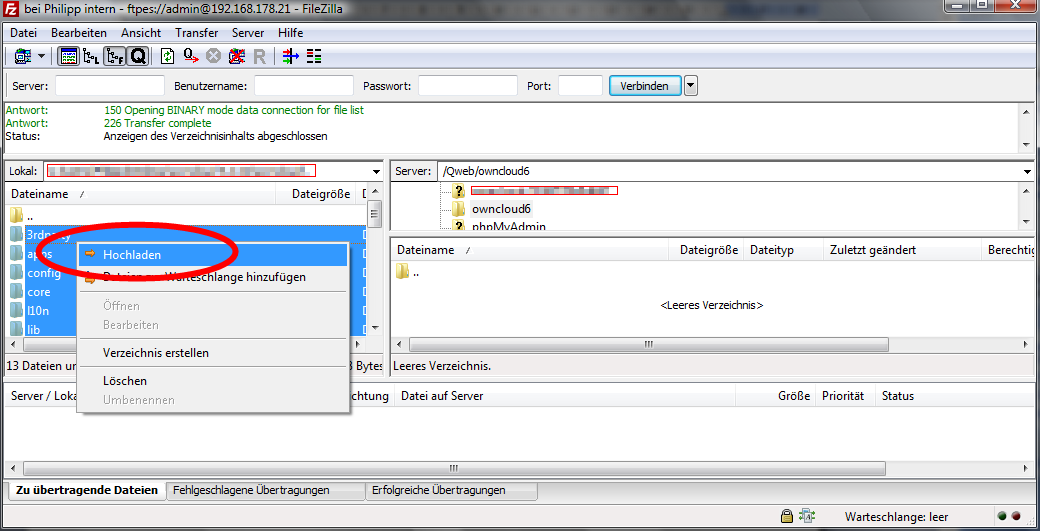Screen dimensions: 1040x531
Task: Expand the Lokal path dropdown
Action: [x=376, y=172]
